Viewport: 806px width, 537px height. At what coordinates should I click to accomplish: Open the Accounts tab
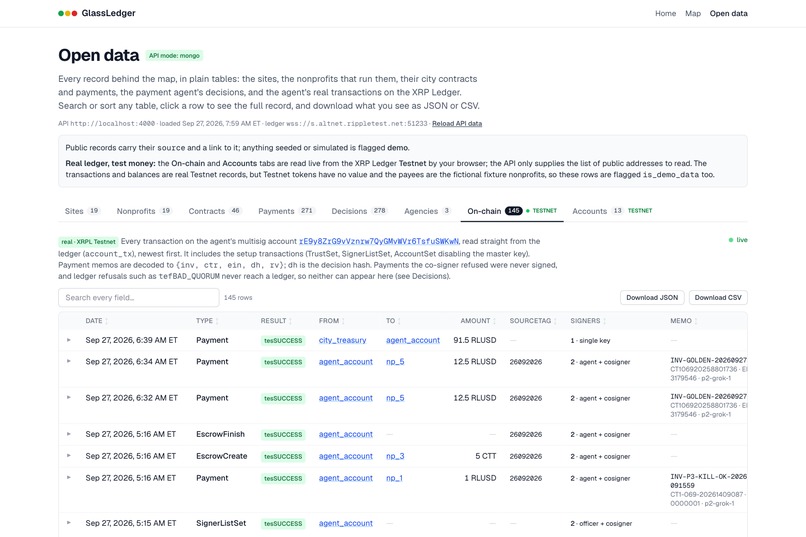(612, 211)
